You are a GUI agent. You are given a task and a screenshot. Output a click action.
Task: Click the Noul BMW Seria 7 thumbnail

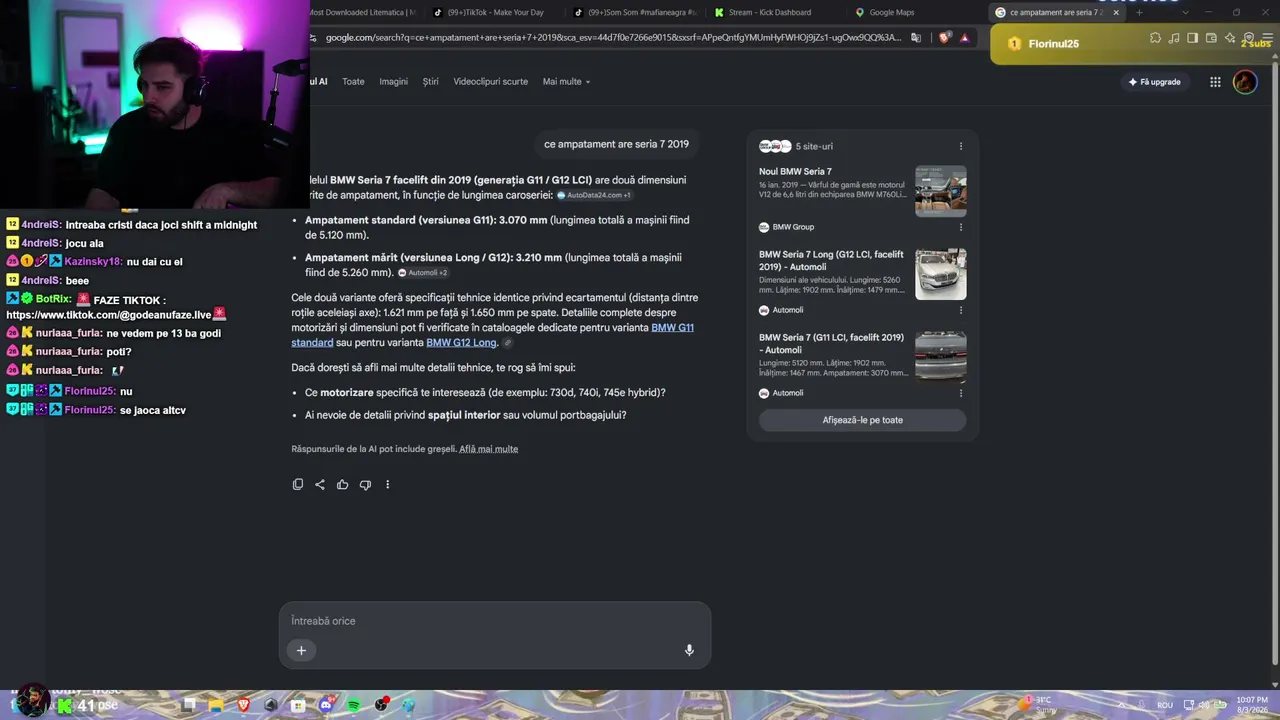point(941,191)
